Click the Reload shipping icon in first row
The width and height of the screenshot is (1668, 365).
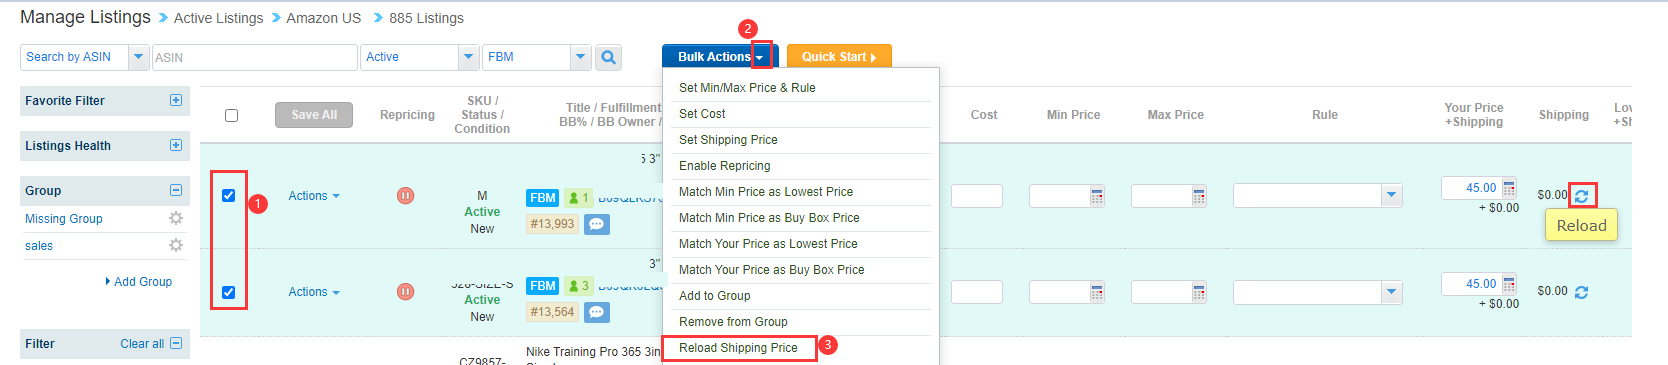(x=1582, y=195)
